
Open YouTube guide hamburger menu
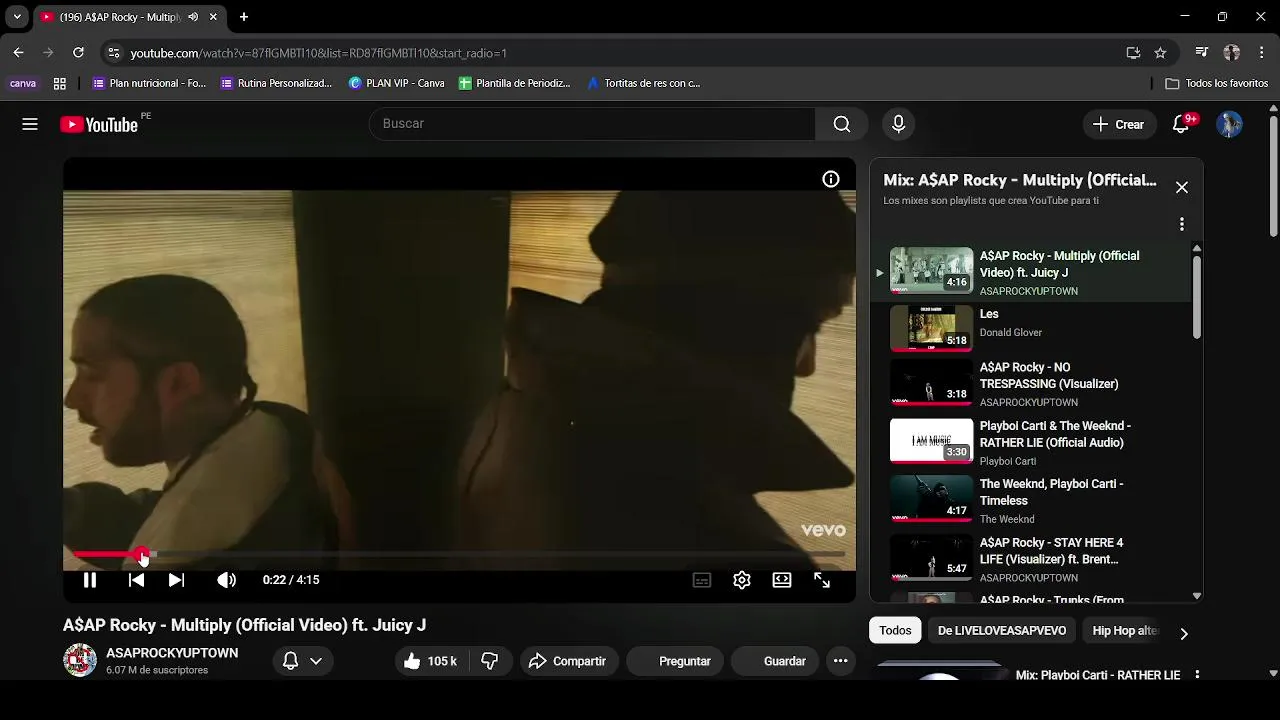tap(30, 124)
